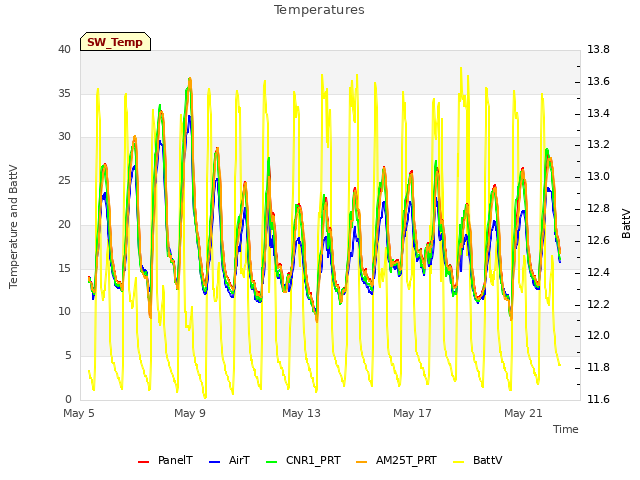The height and width of the screenshot is (480, 640).
Task: Click the 11.6 right axis tick label
Action: (598, 399)
